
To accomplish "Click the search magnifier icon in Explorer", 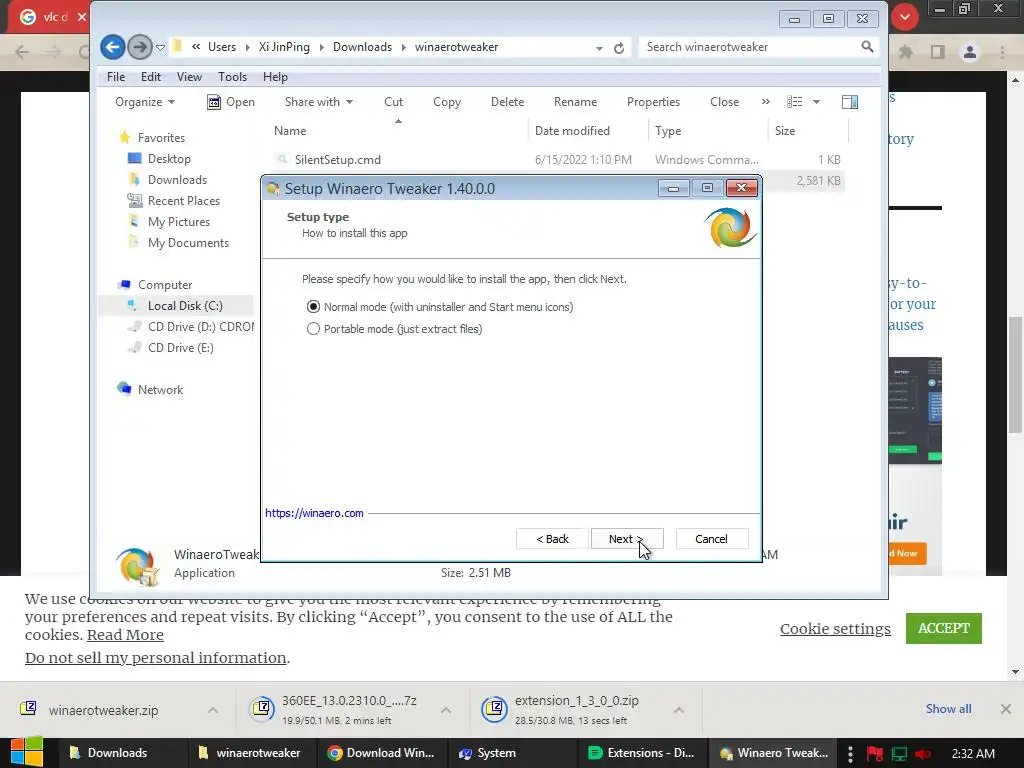I will pos(867,46).
